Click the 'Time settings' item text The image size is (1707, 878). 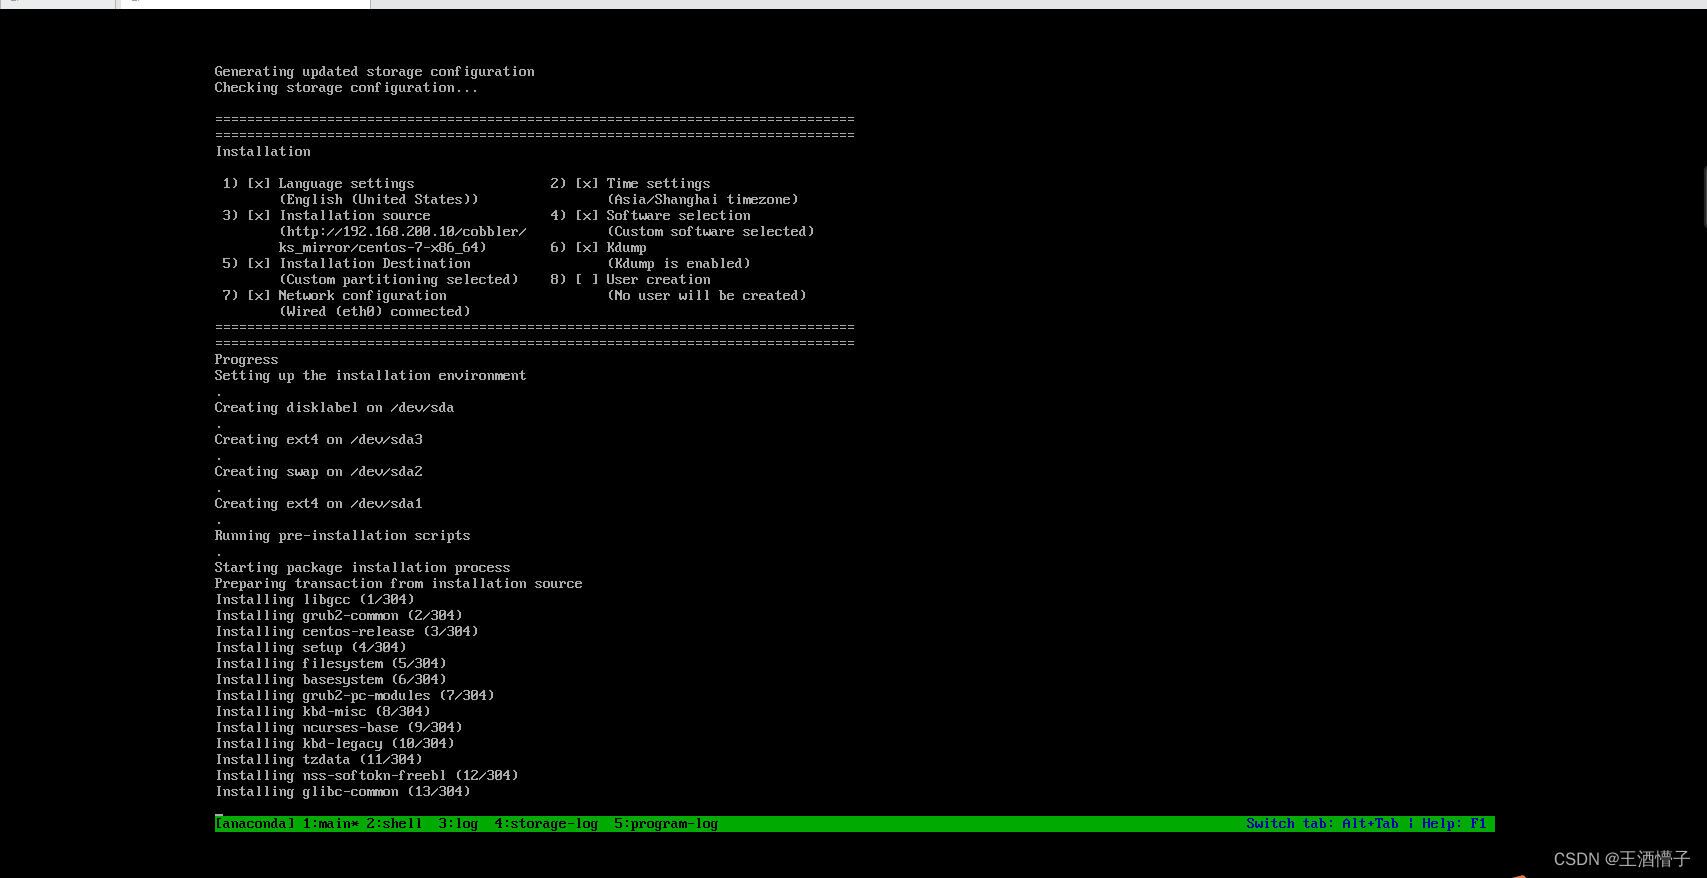pyautogui.click(x=658, y=184)
